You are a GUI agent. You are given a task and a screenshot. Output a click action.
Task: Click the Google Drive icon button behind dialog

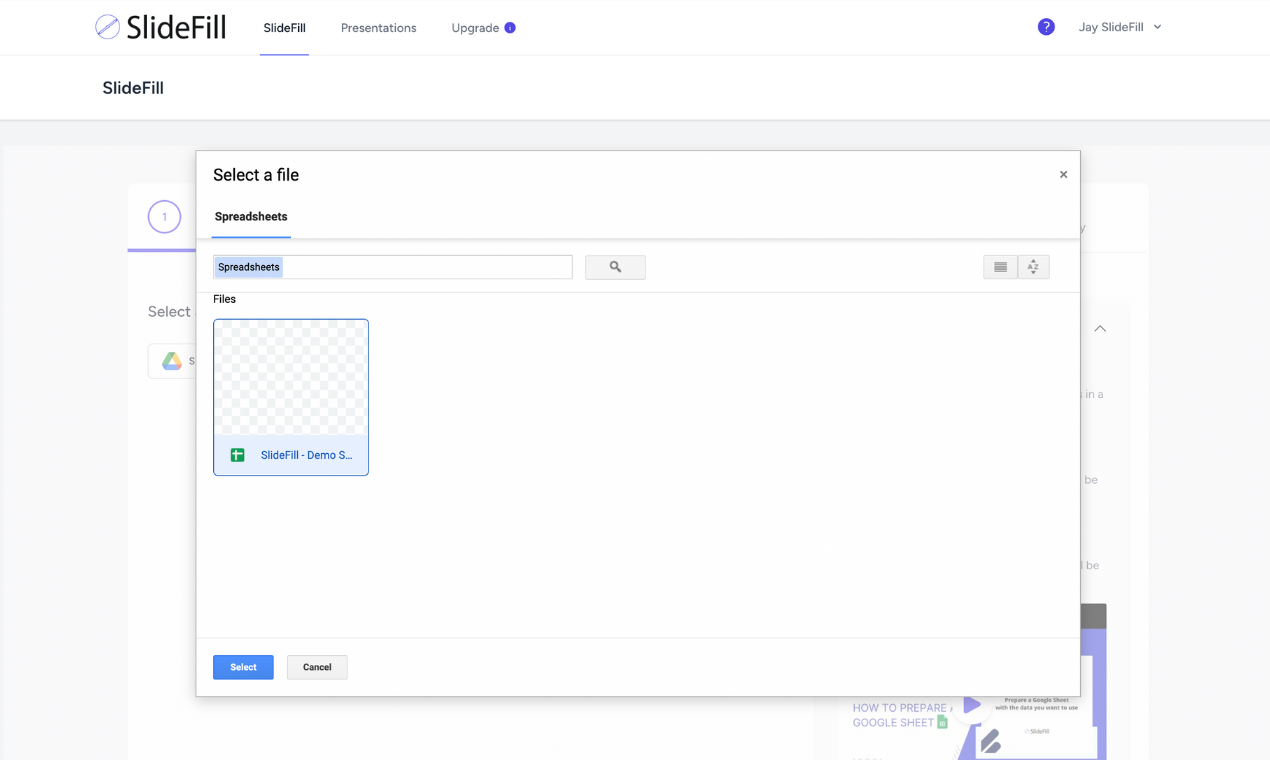point(173,361)
